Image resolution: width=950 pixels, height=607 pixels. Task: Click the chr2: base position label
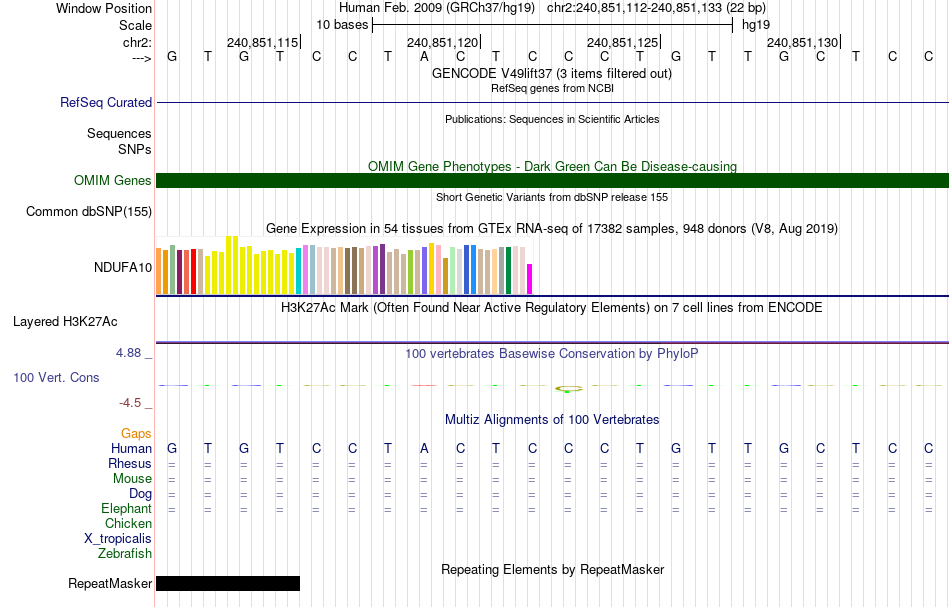point(137,42)
